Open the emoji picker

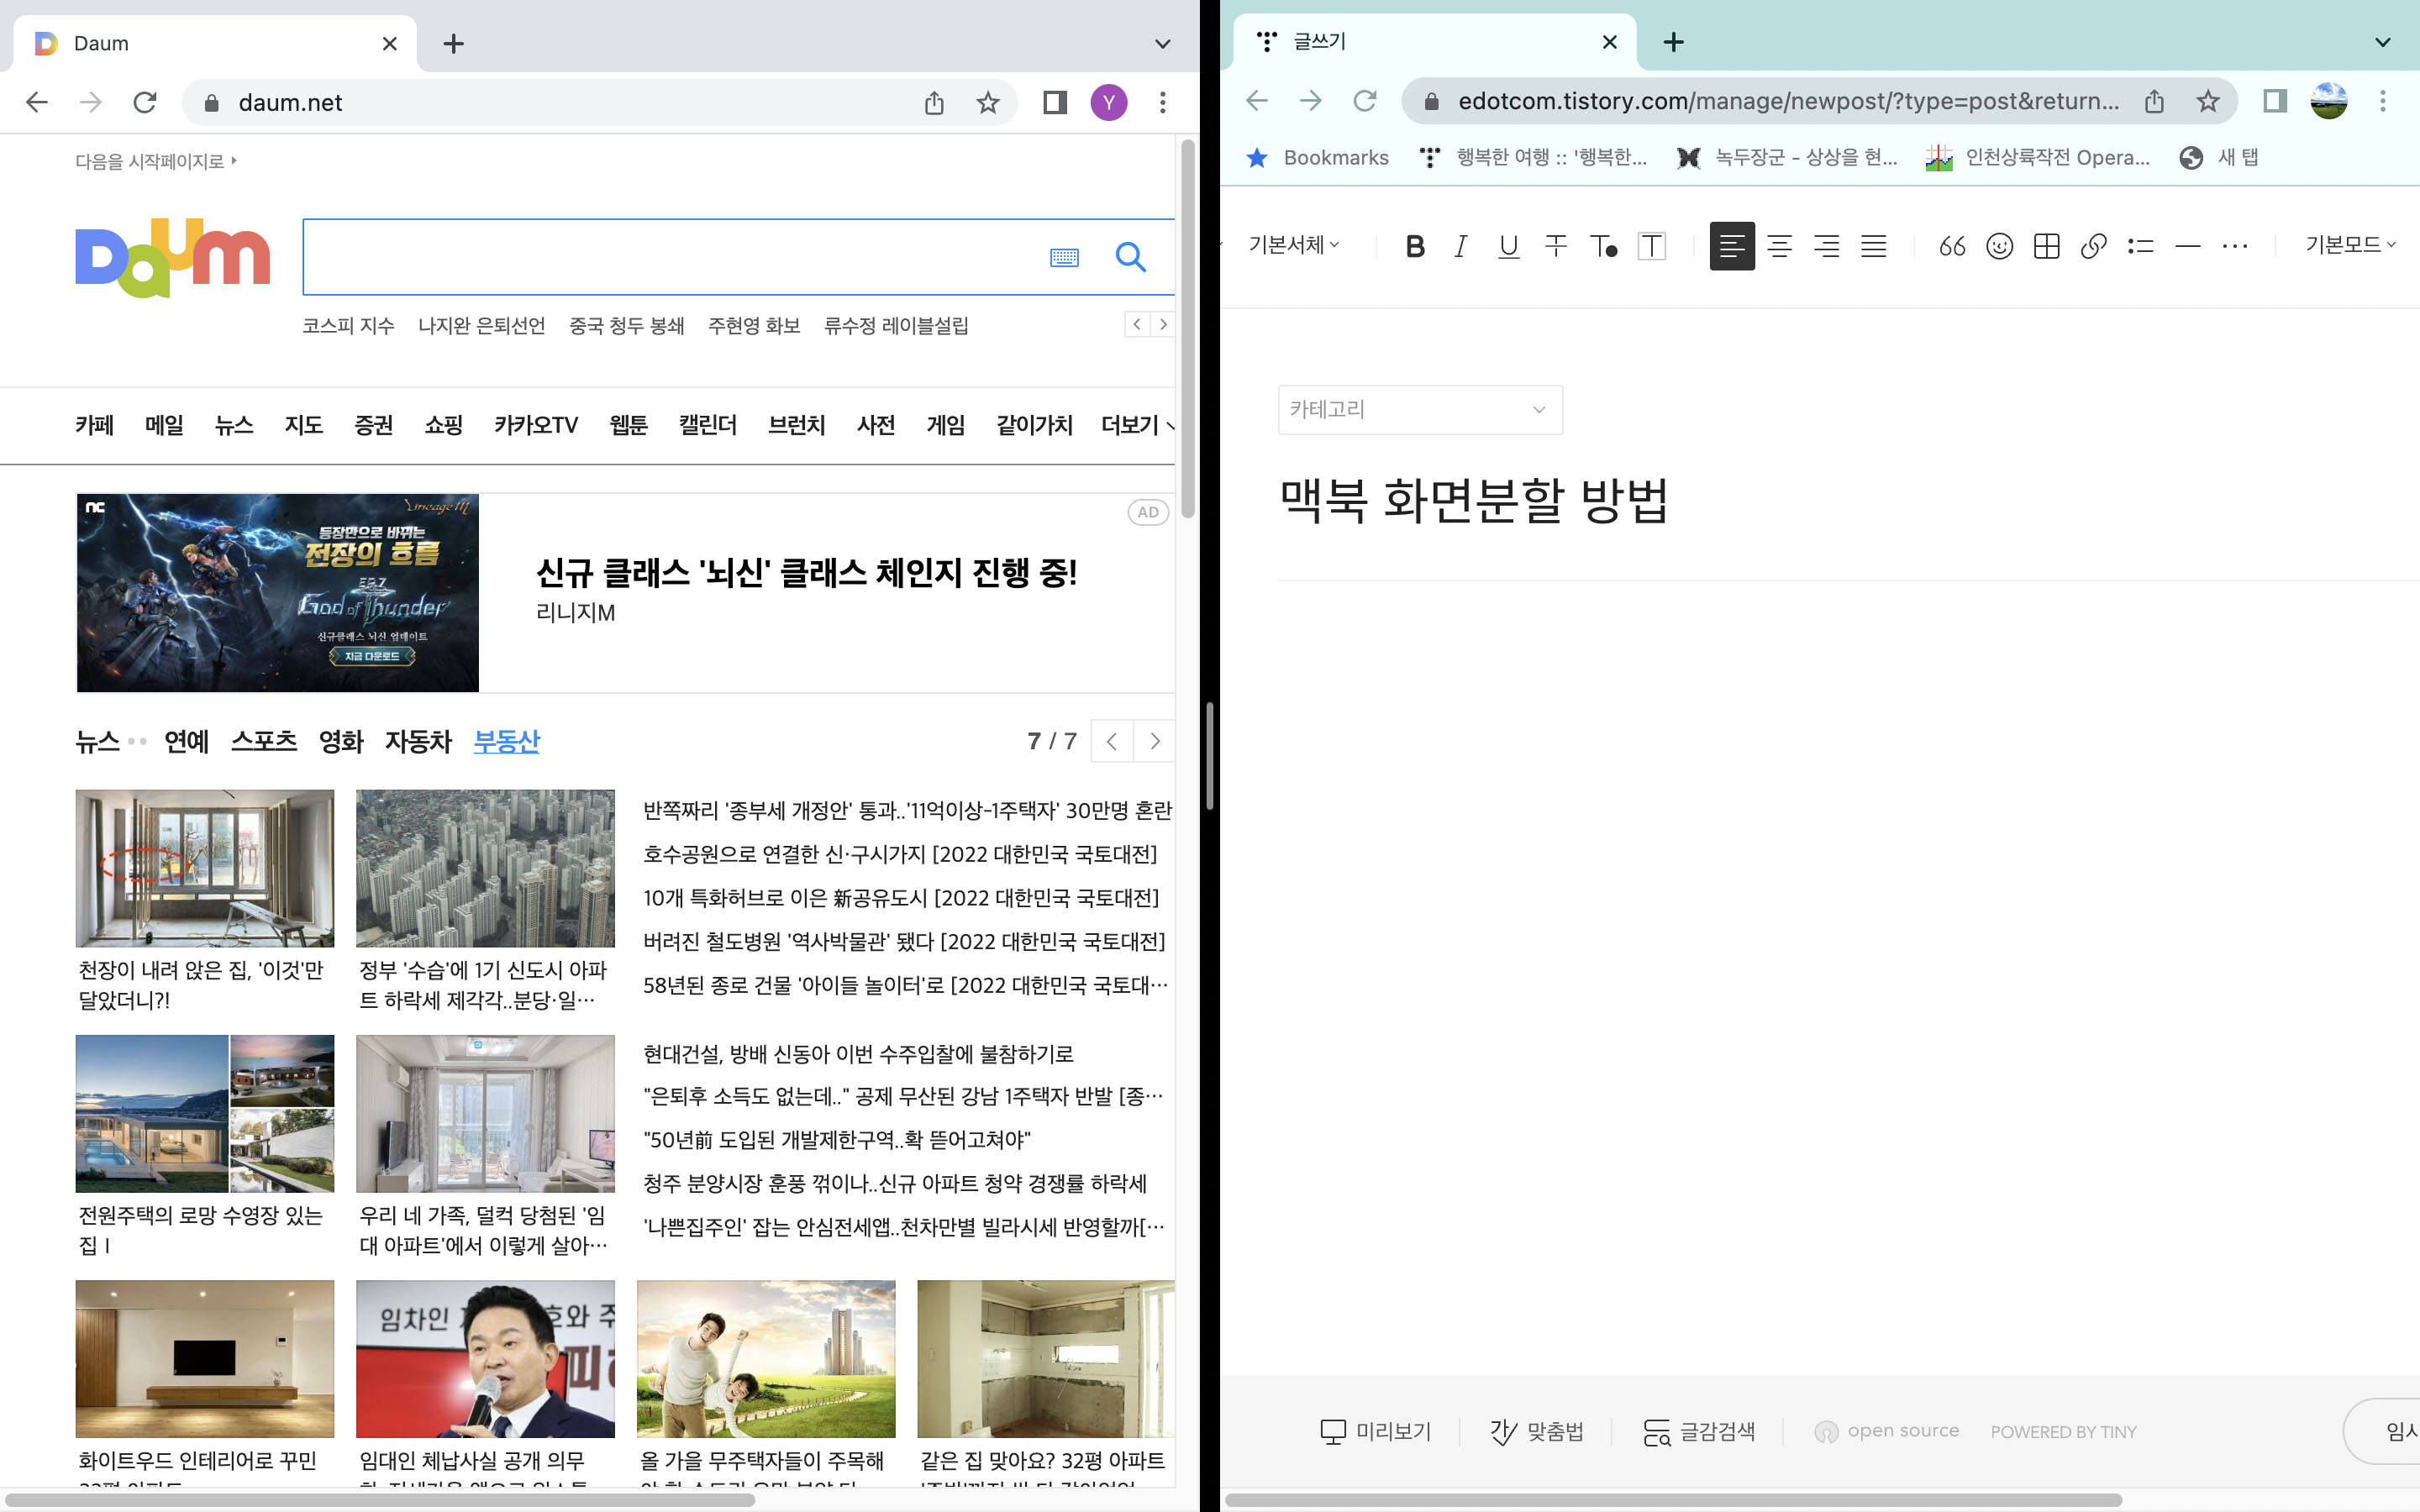coord(1999,246)
